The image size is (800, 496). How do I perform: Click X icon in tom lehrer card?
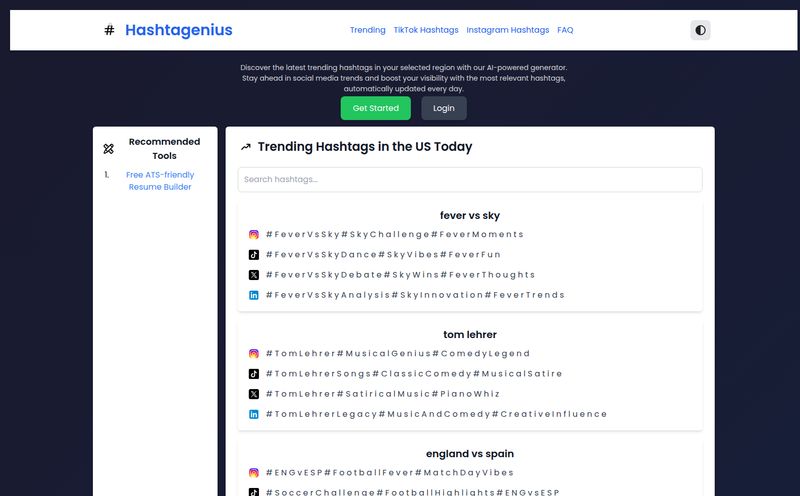(254, 394)
